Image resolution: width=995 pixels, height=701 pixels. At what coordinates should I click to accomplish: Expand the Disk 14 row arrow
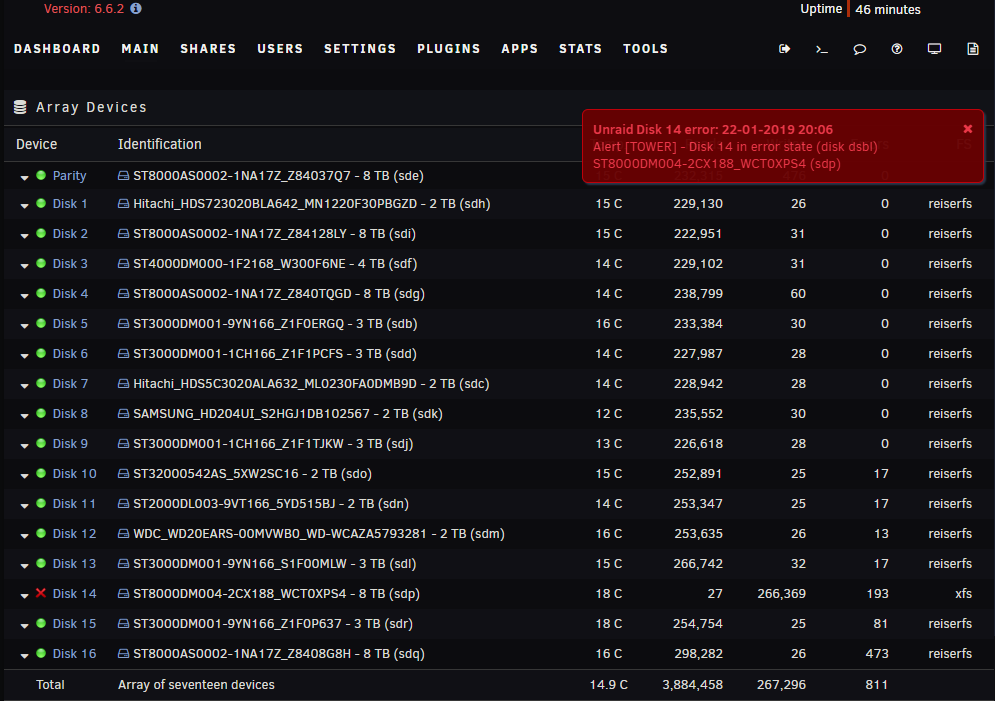tap(24, 596)
